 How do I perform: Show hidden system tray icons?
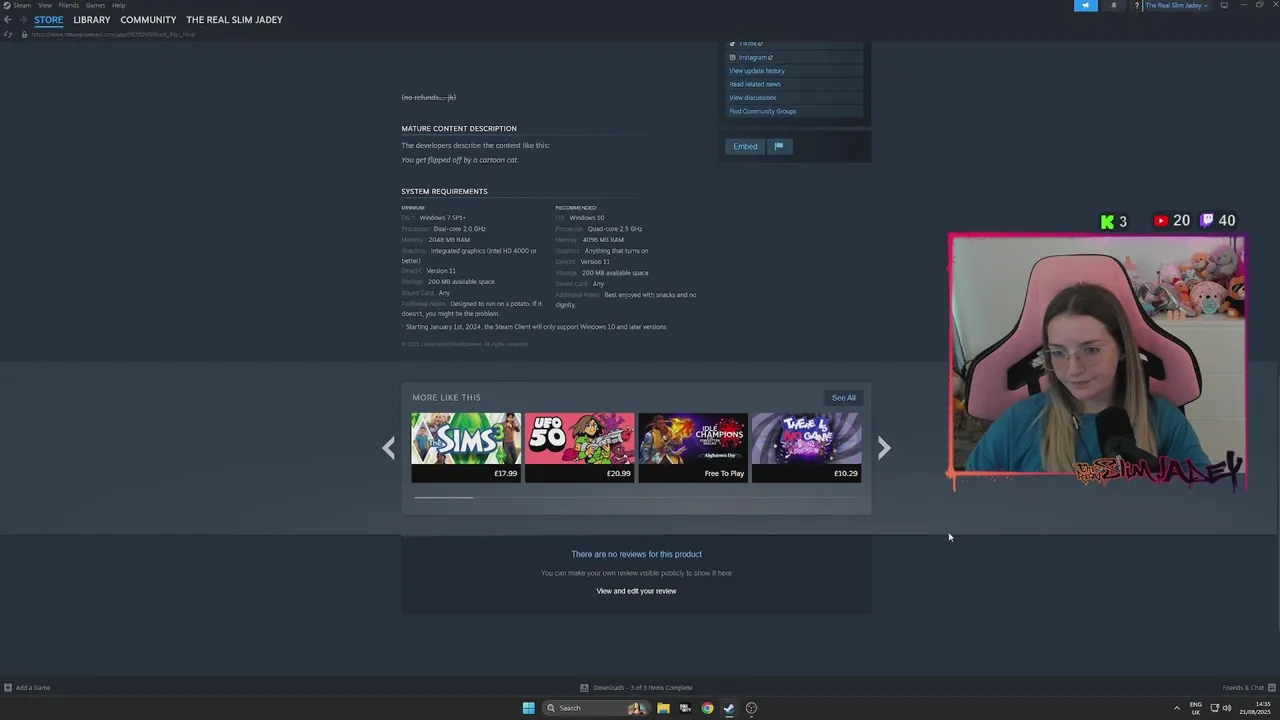1176,708
